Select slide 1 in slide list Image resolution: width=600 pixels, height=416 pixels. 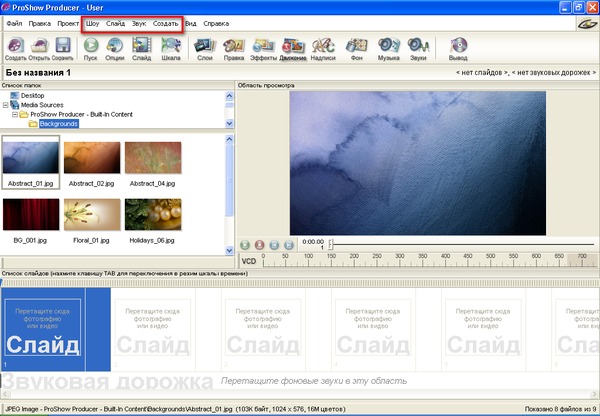pos(42,329)
